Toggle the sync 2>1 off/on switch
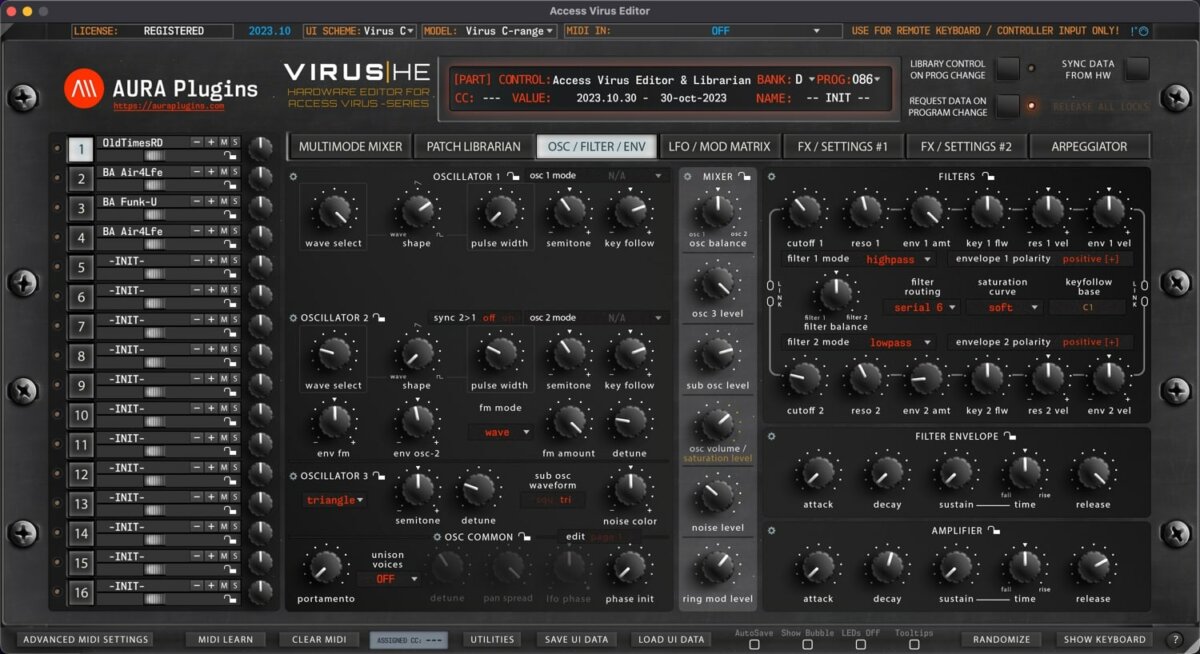This screenshot has width=1200, height=654. 497,318
